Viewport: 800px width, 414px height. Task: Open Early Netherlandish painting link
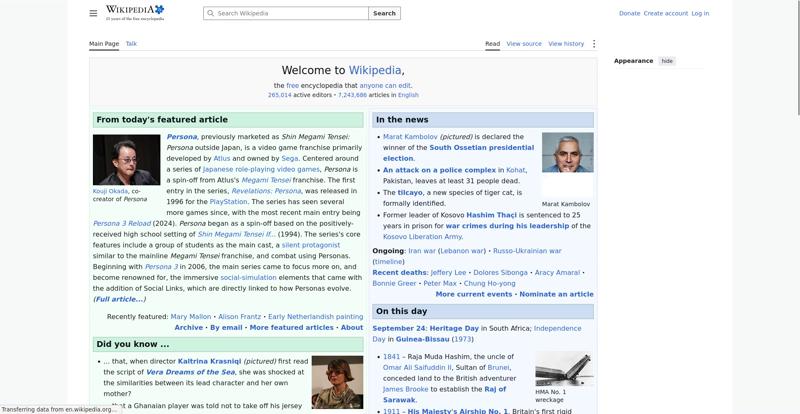click(x=315, y=316)
